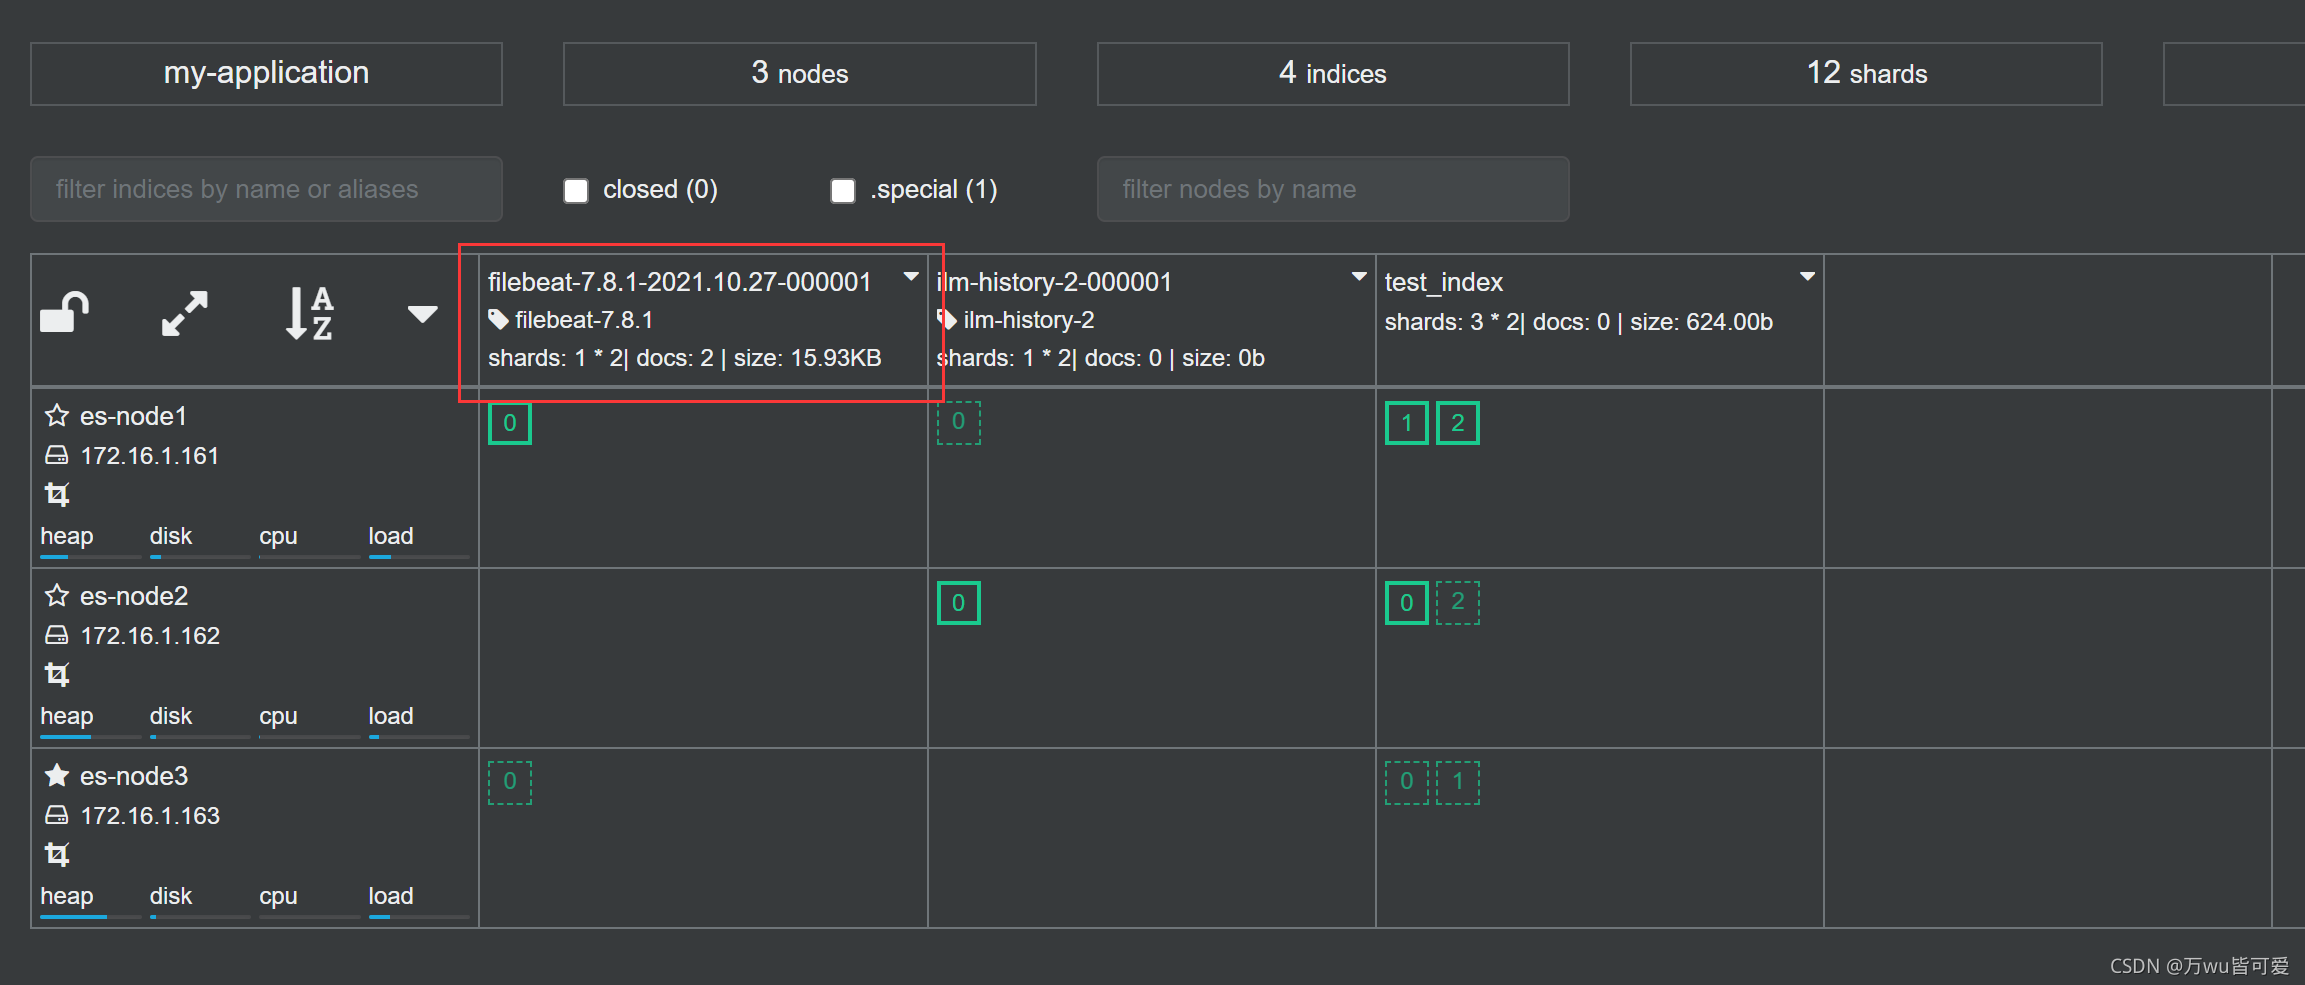2305x985 pixels.
Task: Select filebeat replica shard 0 on es-node3
Action: [510, 783]
